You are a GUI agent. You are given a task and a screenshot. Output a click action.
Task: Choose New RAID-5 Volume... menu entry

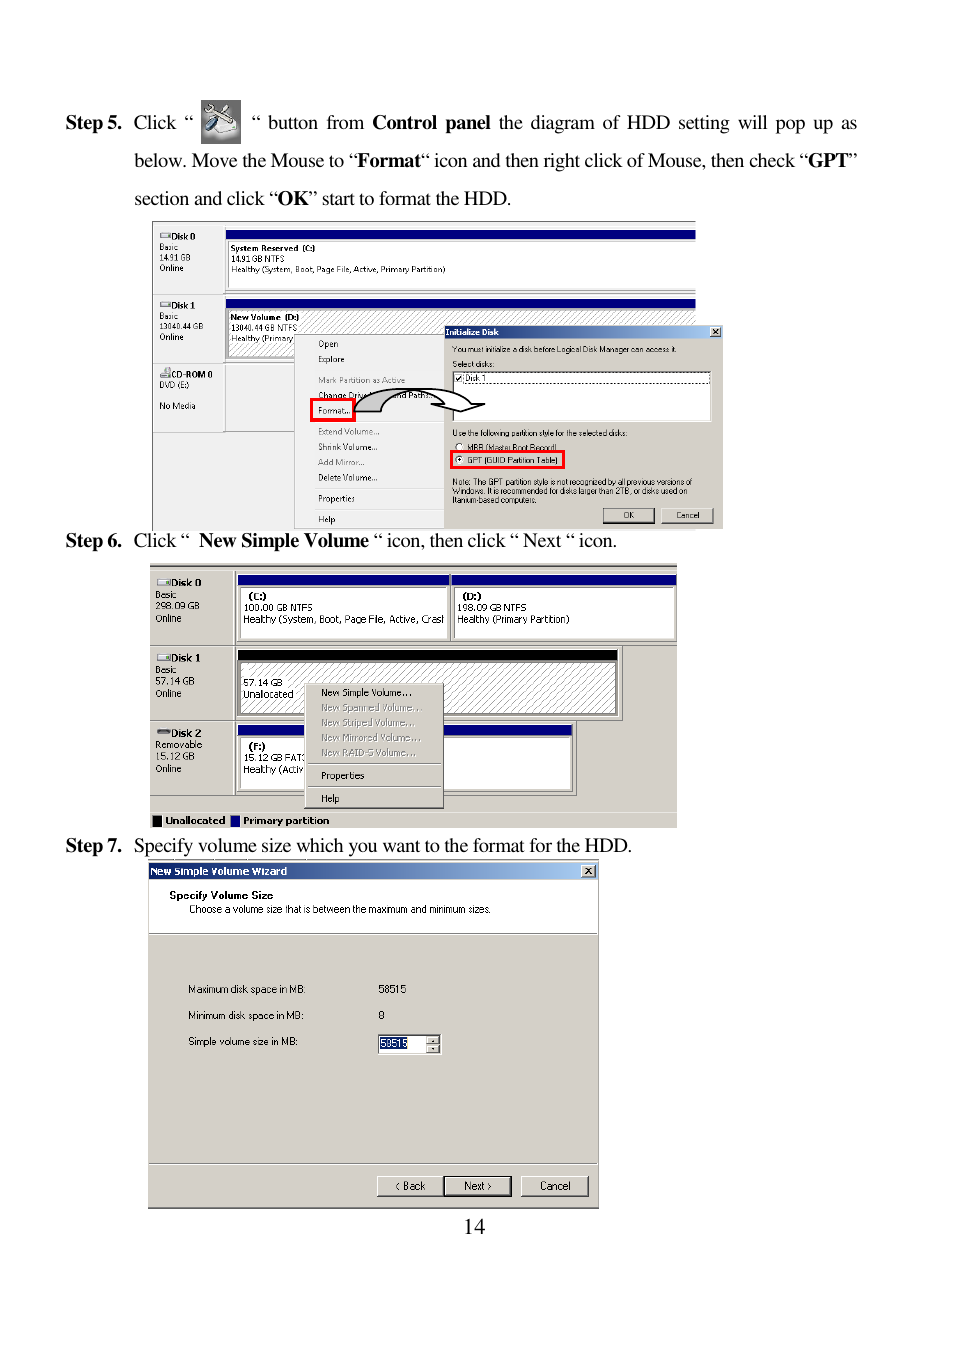368,752
